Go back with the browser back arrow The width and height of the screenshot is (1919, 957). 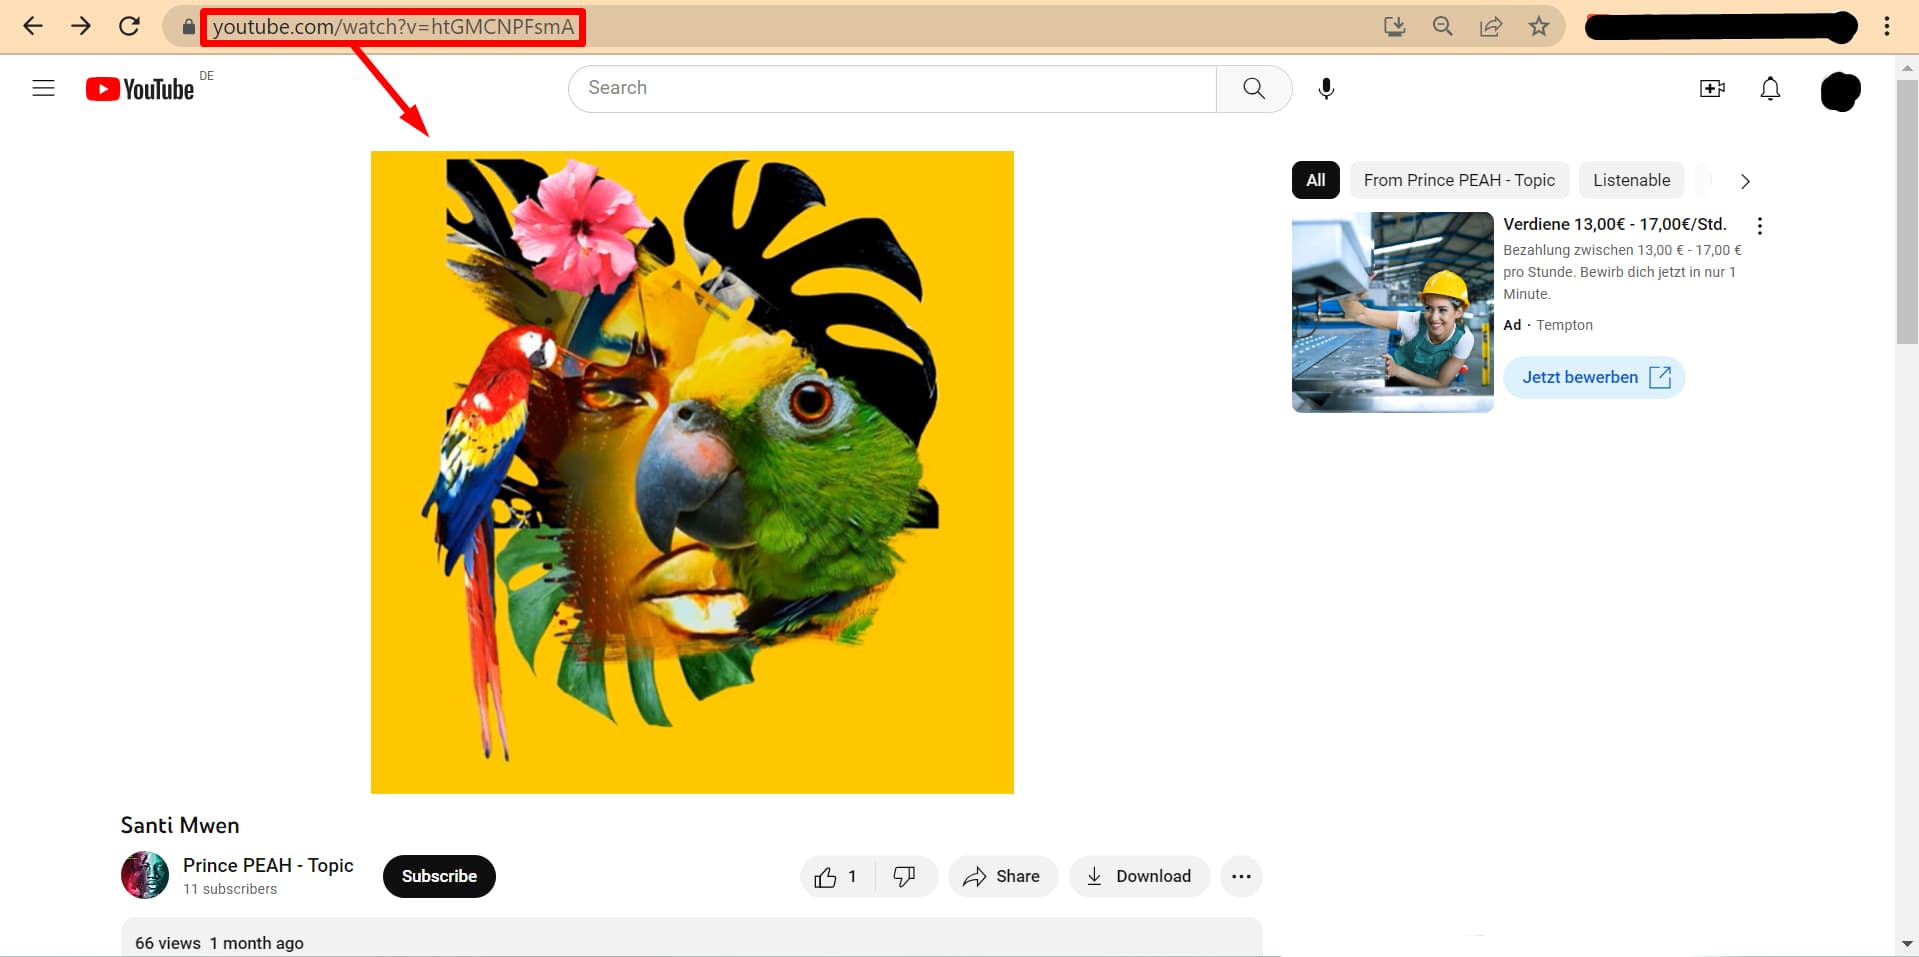[33, 26]
